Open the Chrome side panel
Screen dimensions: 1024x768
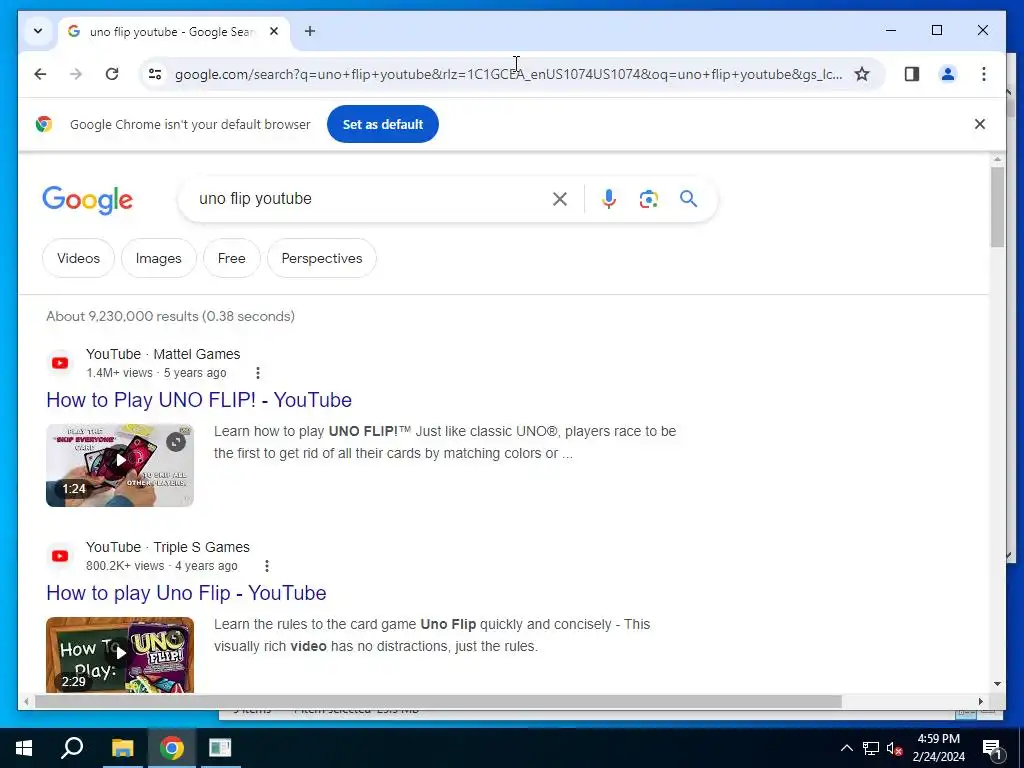point(912,74)
